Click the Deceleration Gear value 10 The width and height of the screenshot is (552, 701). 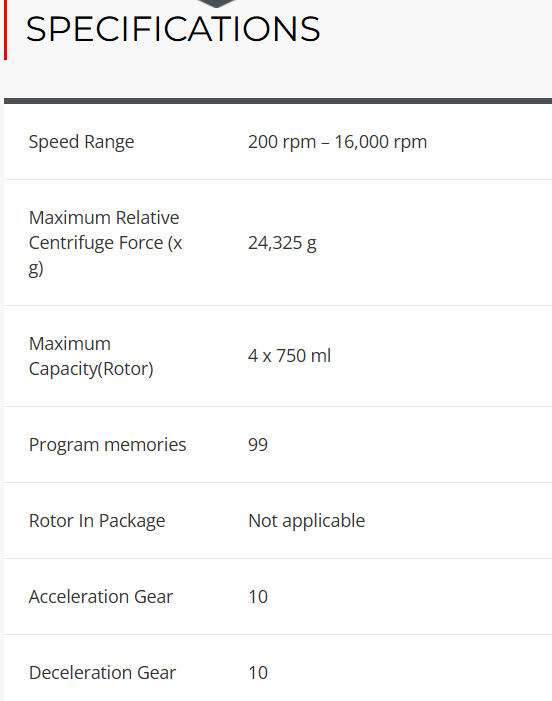tap(258, 673)
